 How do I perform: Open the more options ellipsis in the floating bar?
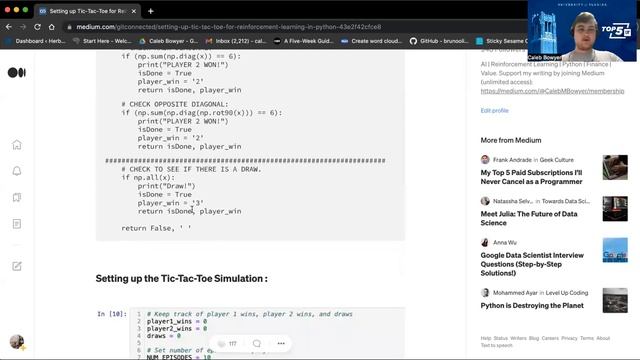[281, 344]
